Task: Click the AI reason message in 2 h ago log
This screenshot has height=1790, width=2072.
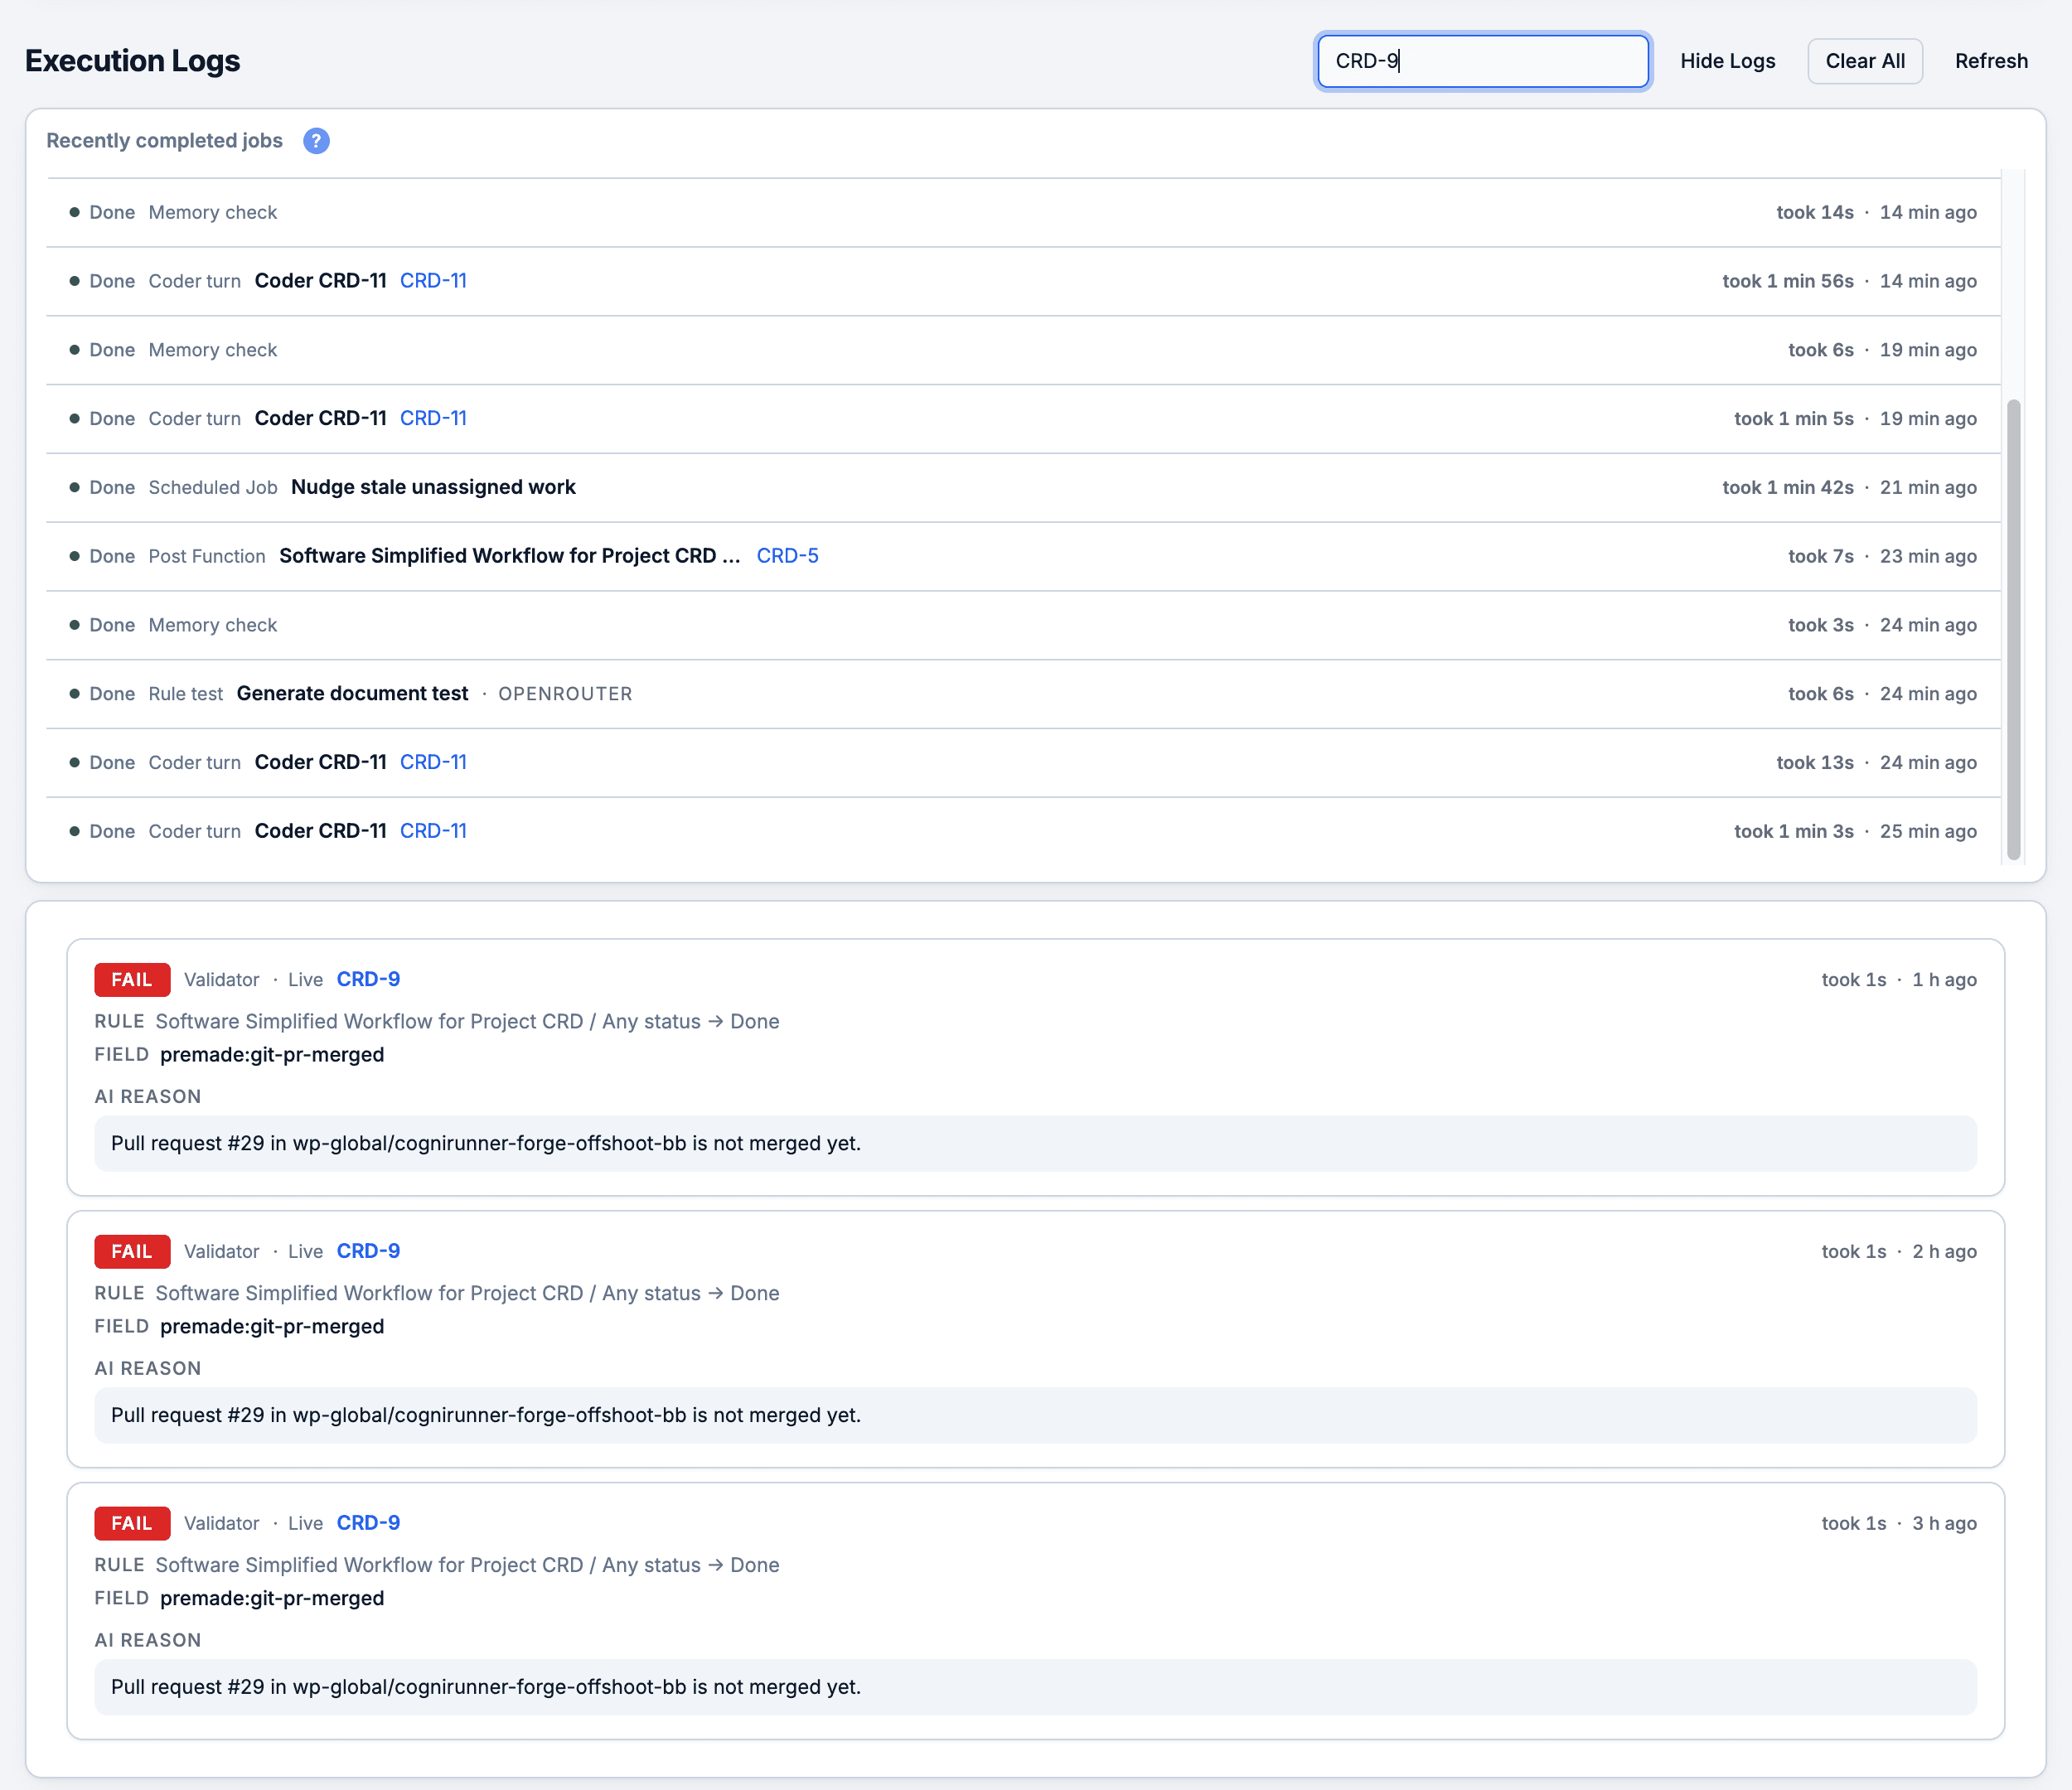Action: pos(1035,1415)
